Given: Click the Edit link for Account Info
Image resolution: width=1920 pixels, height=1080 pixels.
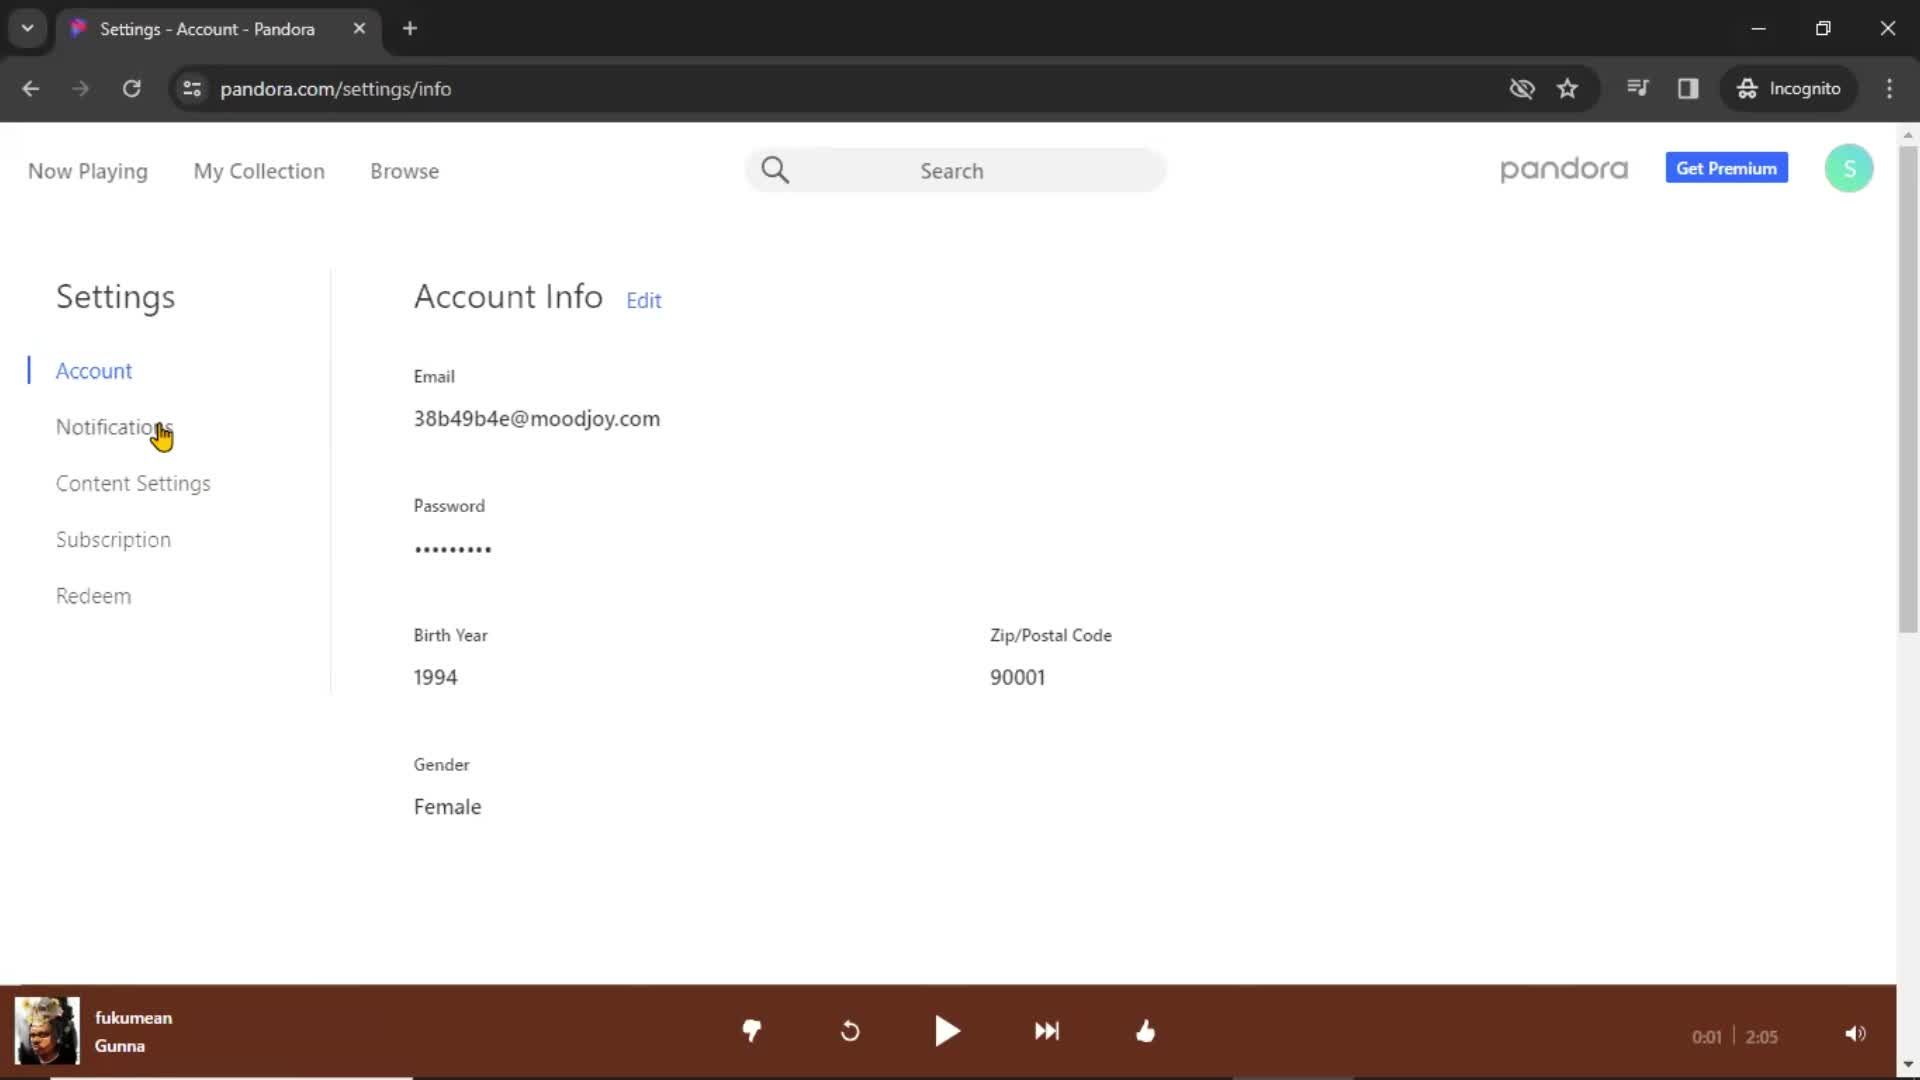Looking at the screenshot, I should coord(644,299).
